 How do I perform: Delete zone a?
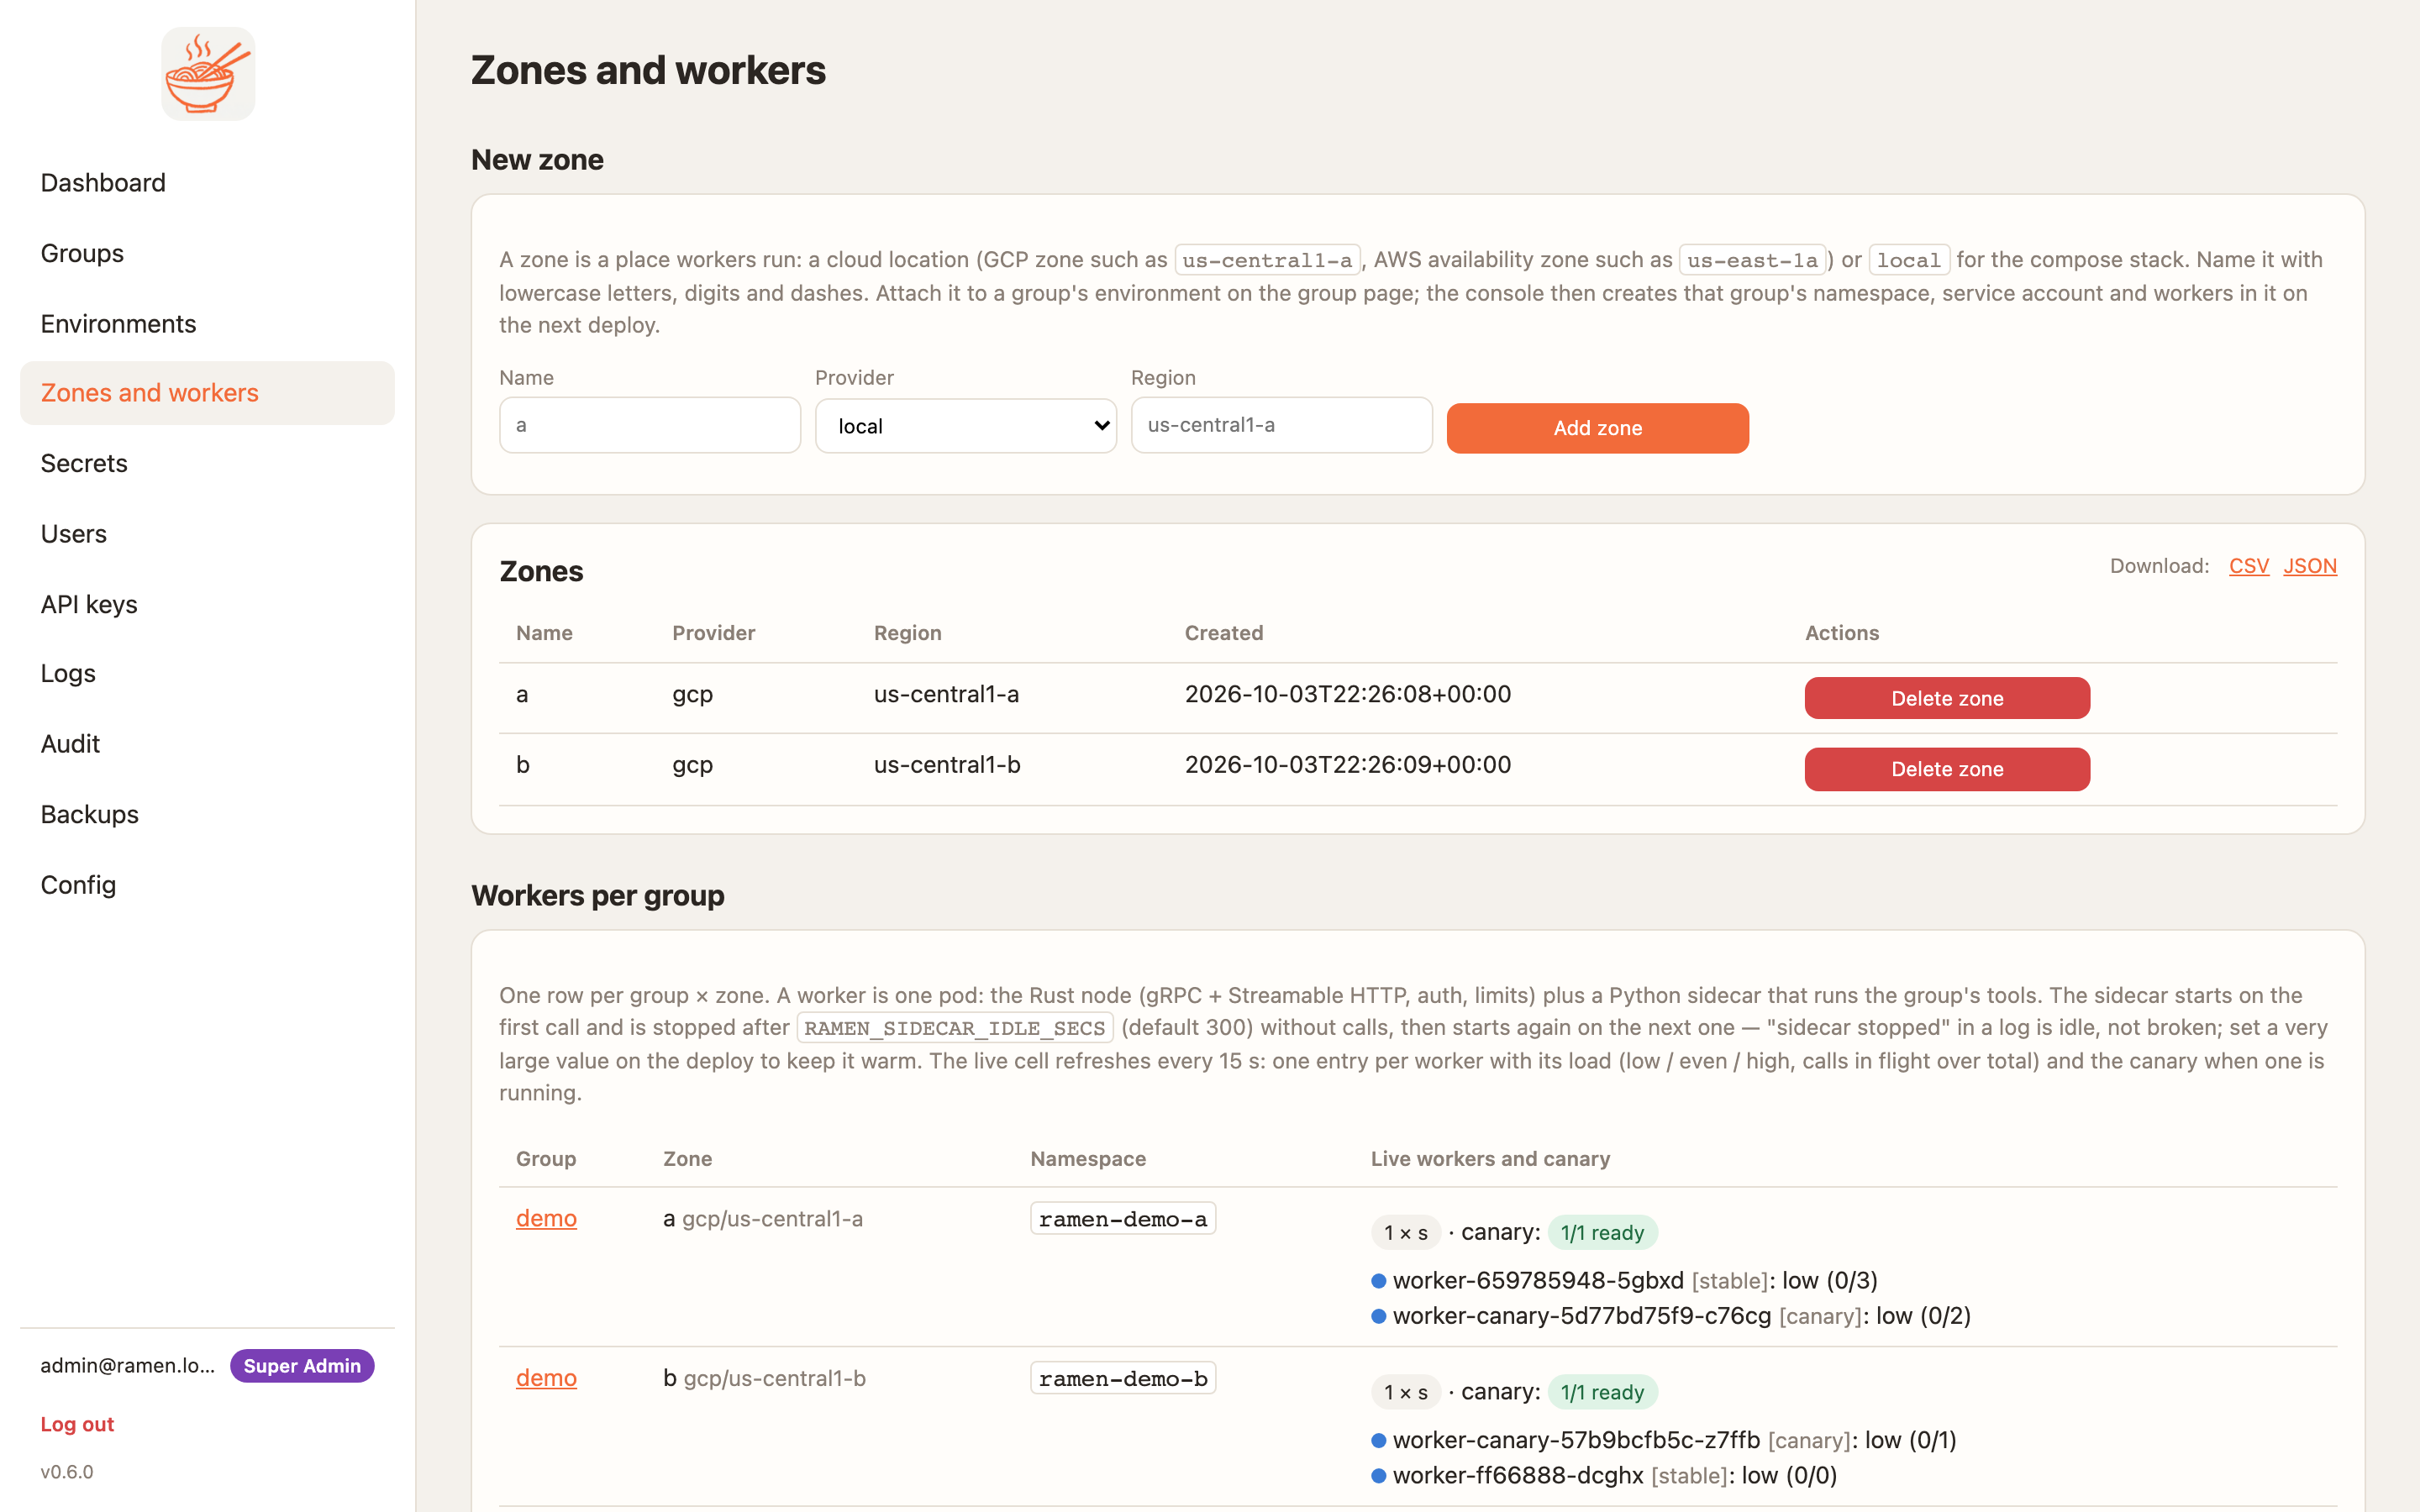tap(1947, 698)
